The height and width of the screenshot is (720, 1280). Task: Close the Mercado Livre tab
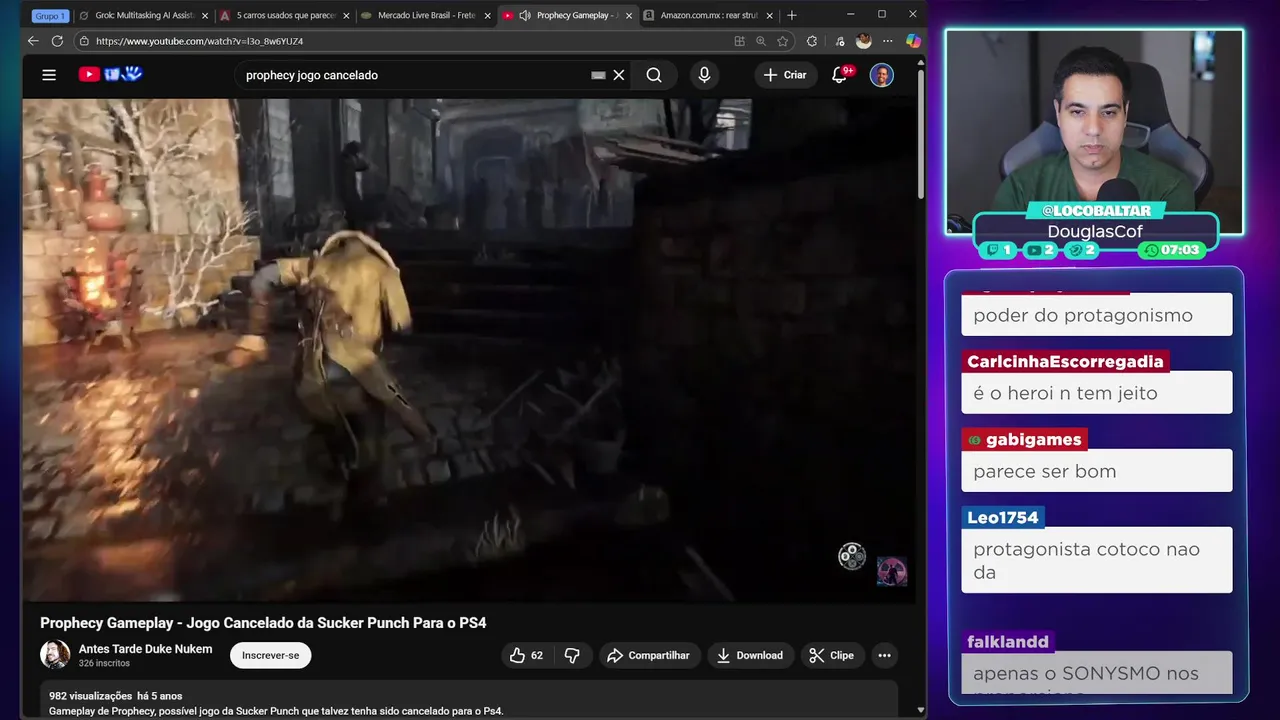tap(487, 15)
